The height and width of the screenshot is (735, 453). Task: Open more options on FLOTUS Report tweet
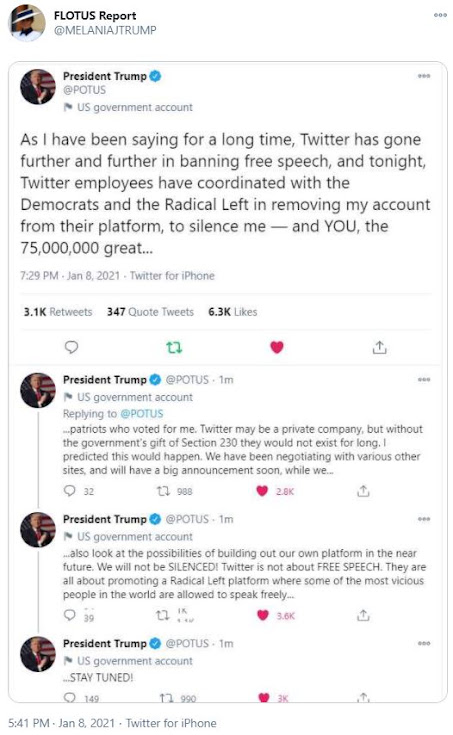coord(440,15)
